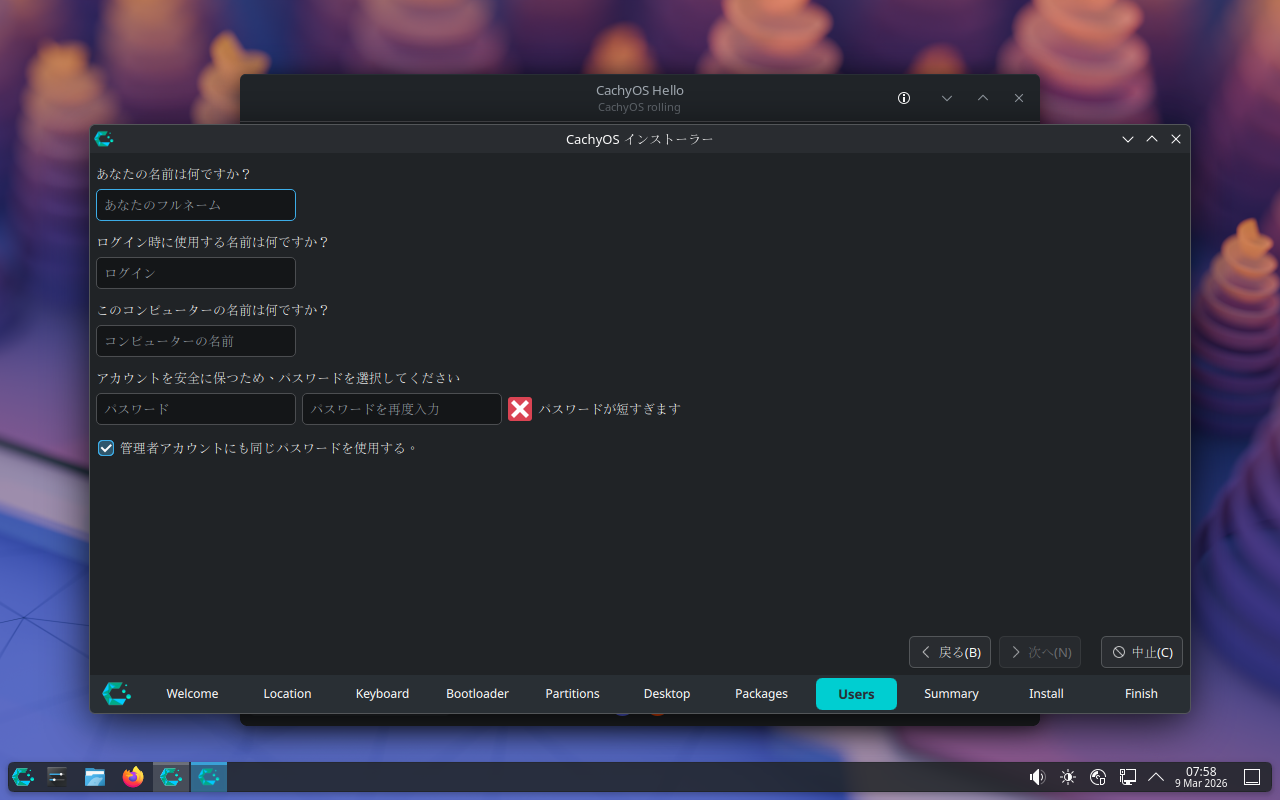1280x800 pixels.
Task: Open the clock showing 07:58
Action: [x=1201, y=777]
